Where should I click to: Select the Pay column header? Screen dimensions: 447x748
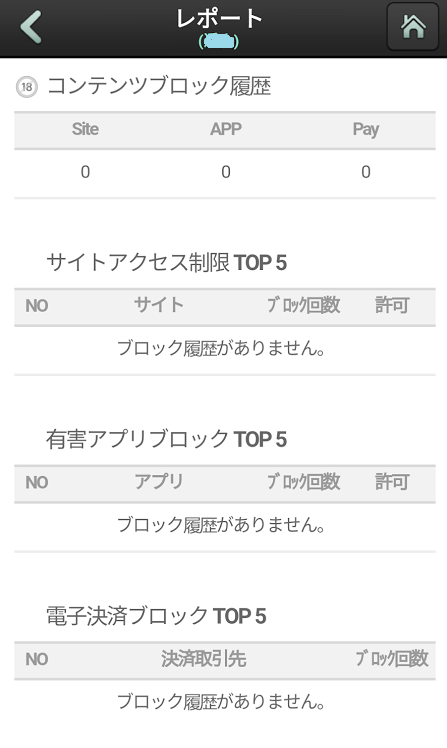point(366,130)
